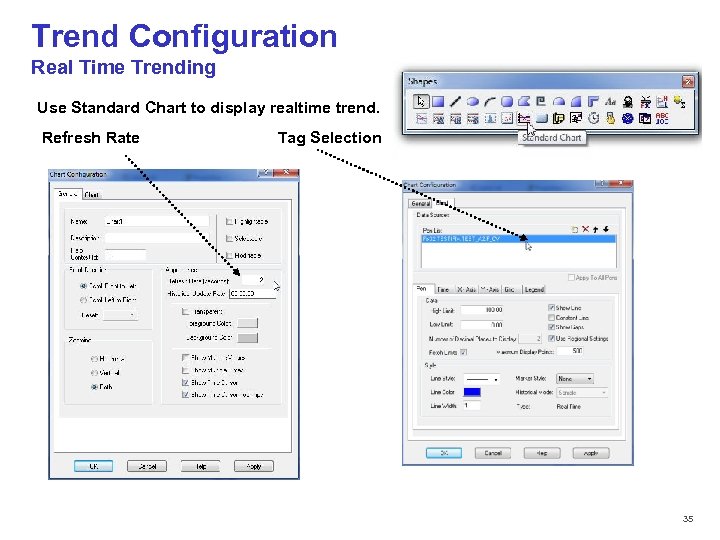This screenshot has width=720, height=540.
Task: Pick the straight Line drawing tool
Action: (455, 101)
